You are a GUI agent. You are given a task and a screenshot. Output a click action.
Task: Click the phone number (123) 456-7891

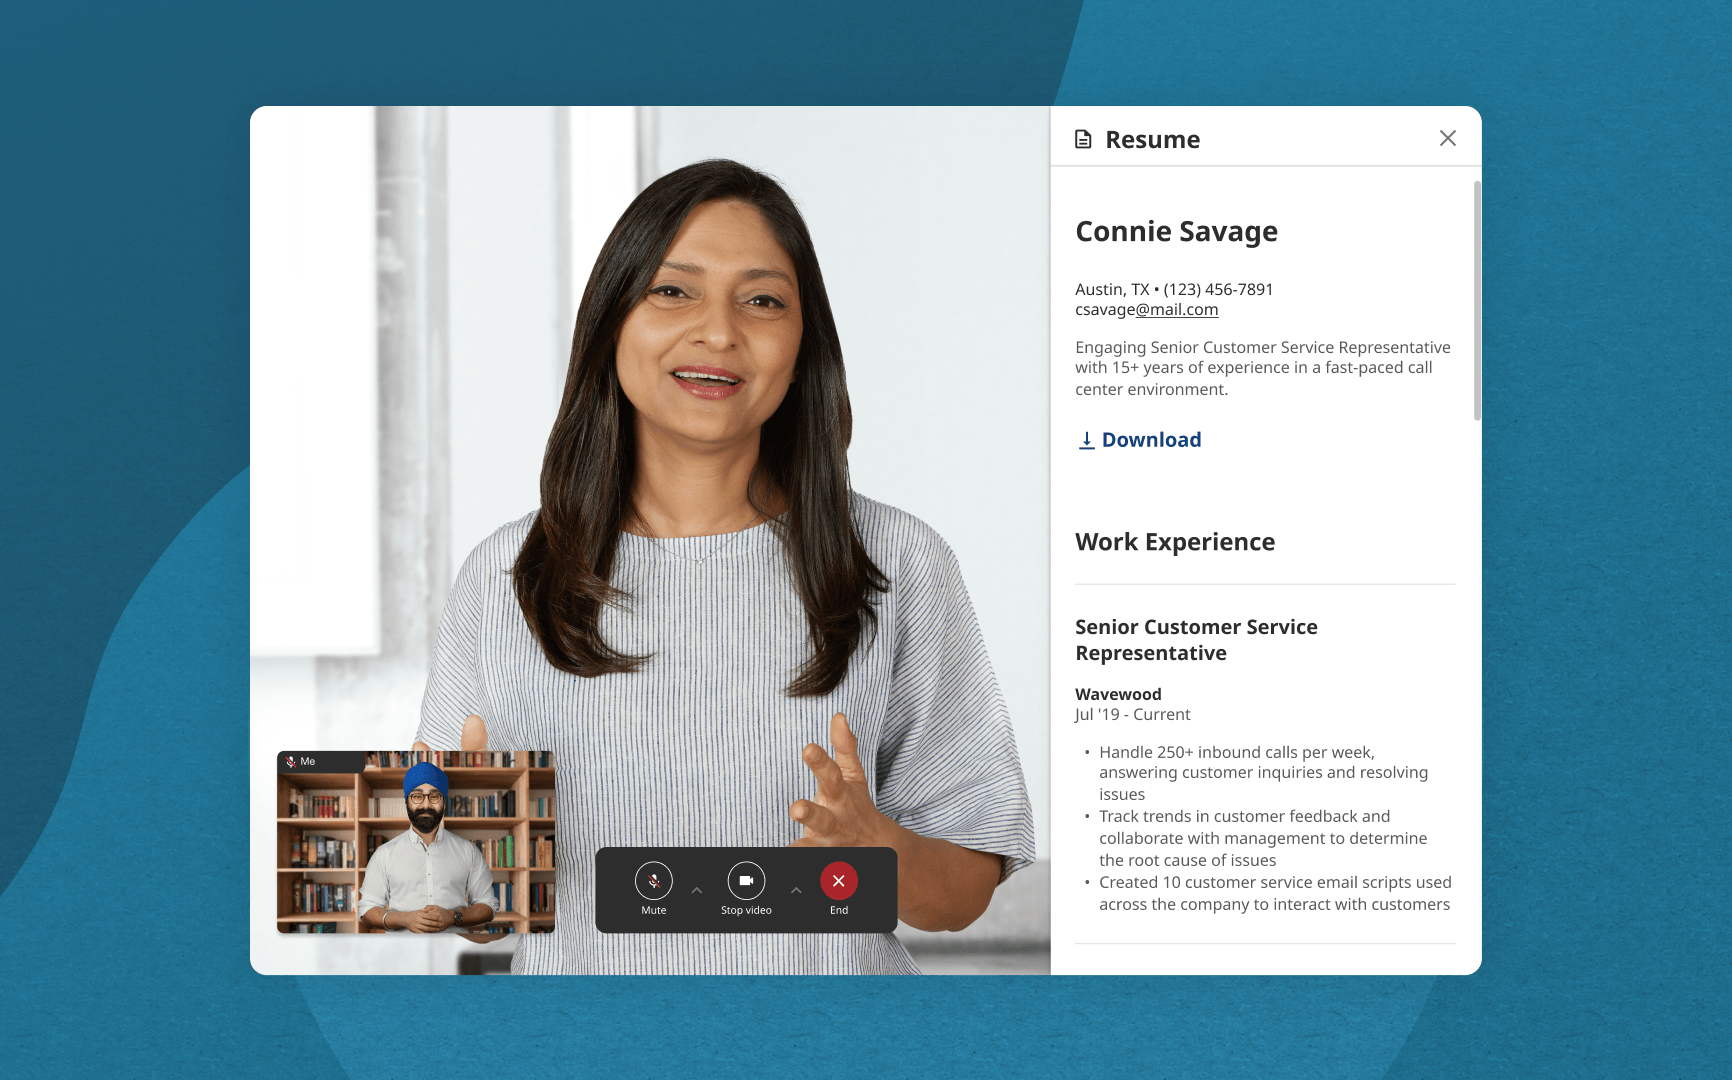pos(1218,289)
